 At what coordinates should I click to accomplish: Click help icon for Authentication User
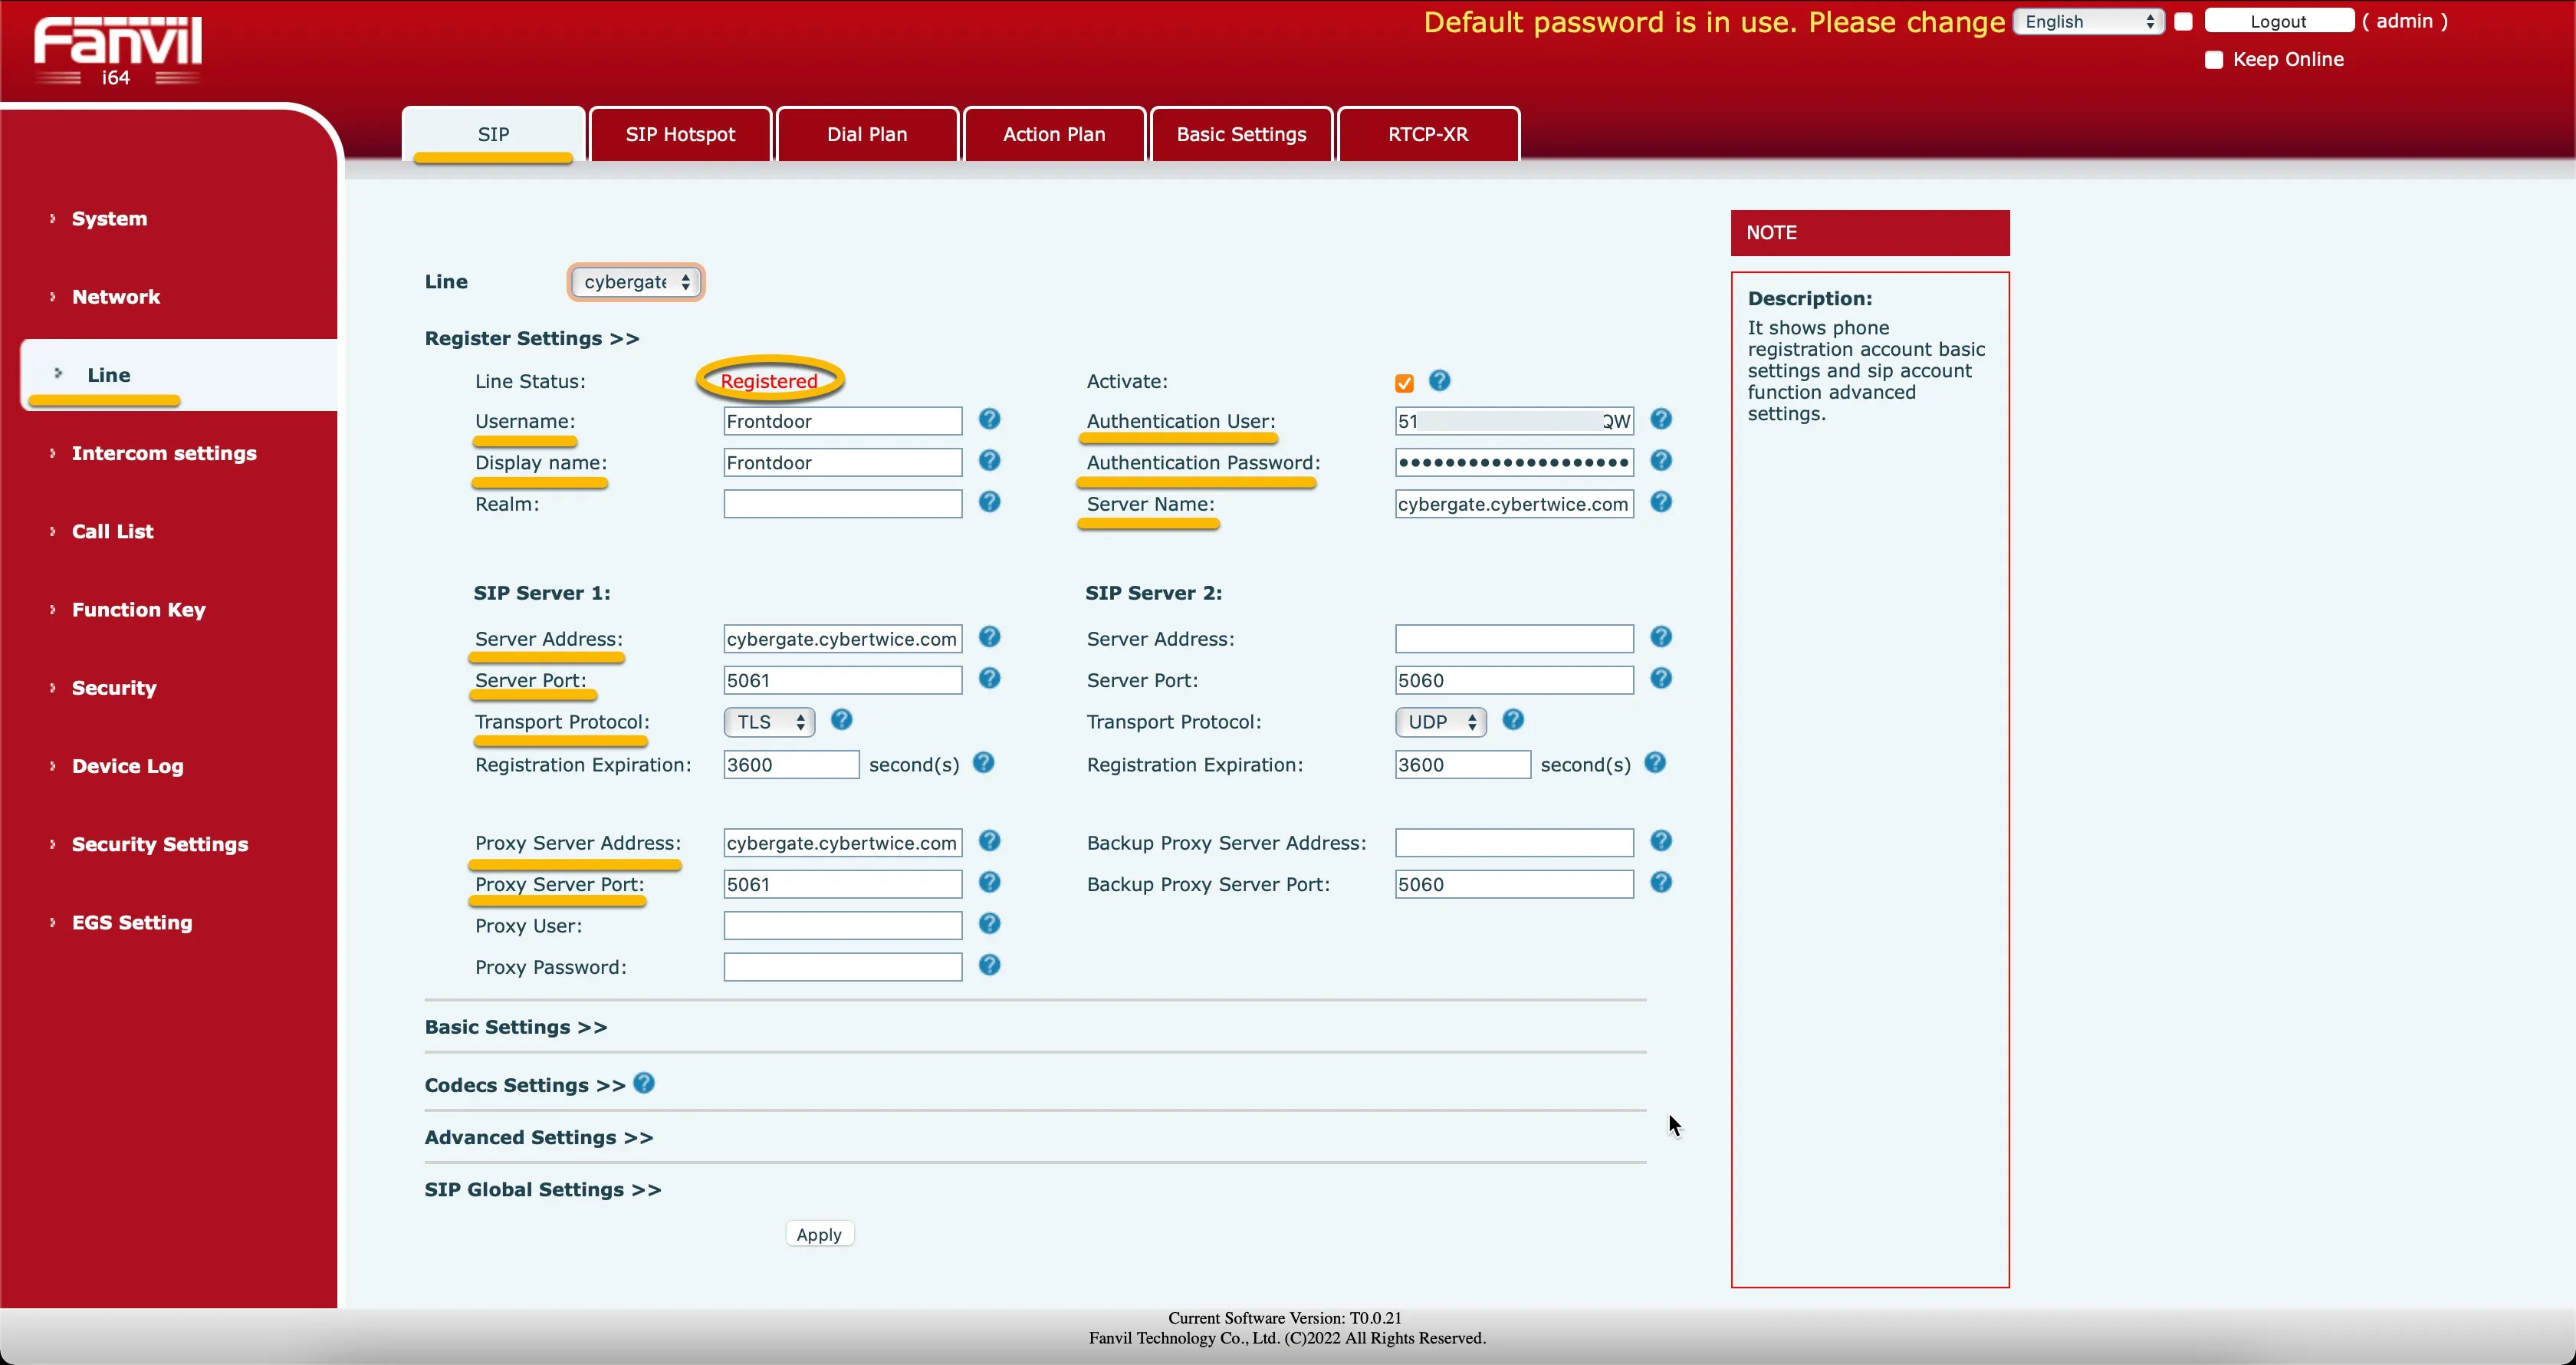(1660, 419)
